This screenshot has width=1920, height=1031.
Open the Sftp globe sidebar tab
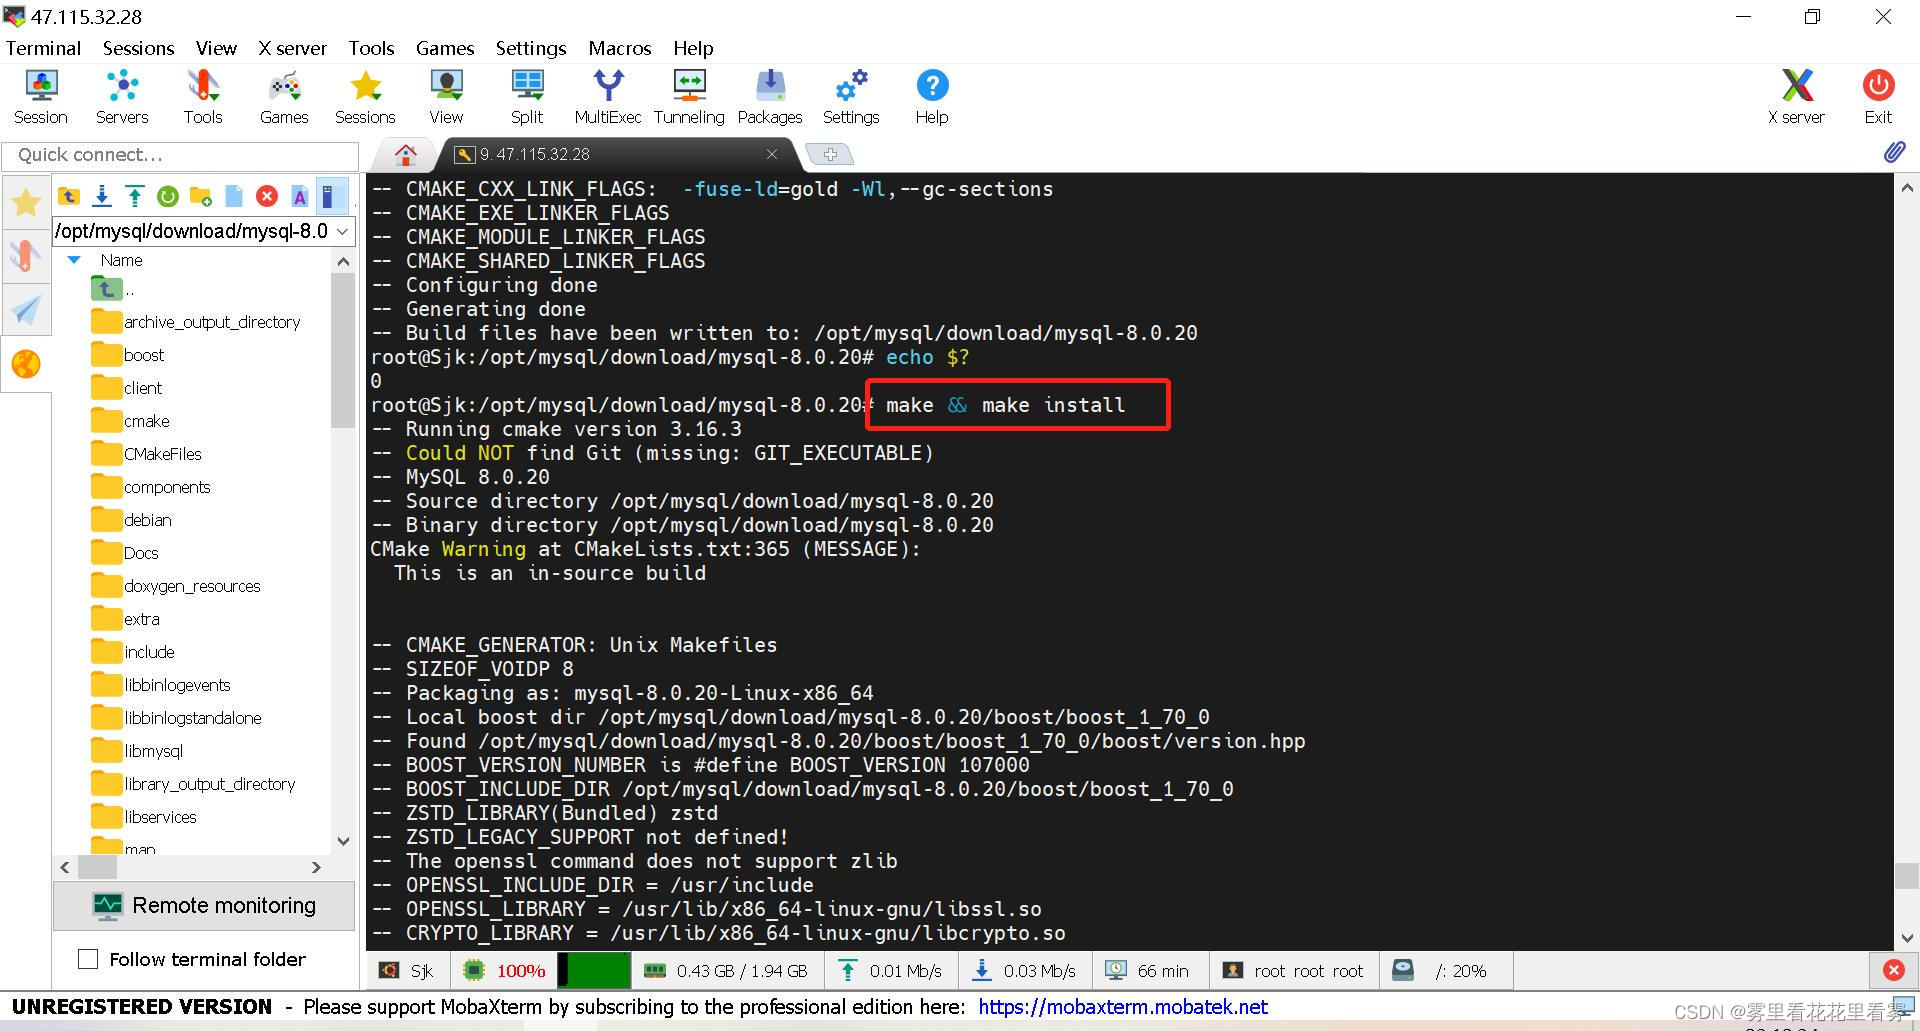point(26,364)
